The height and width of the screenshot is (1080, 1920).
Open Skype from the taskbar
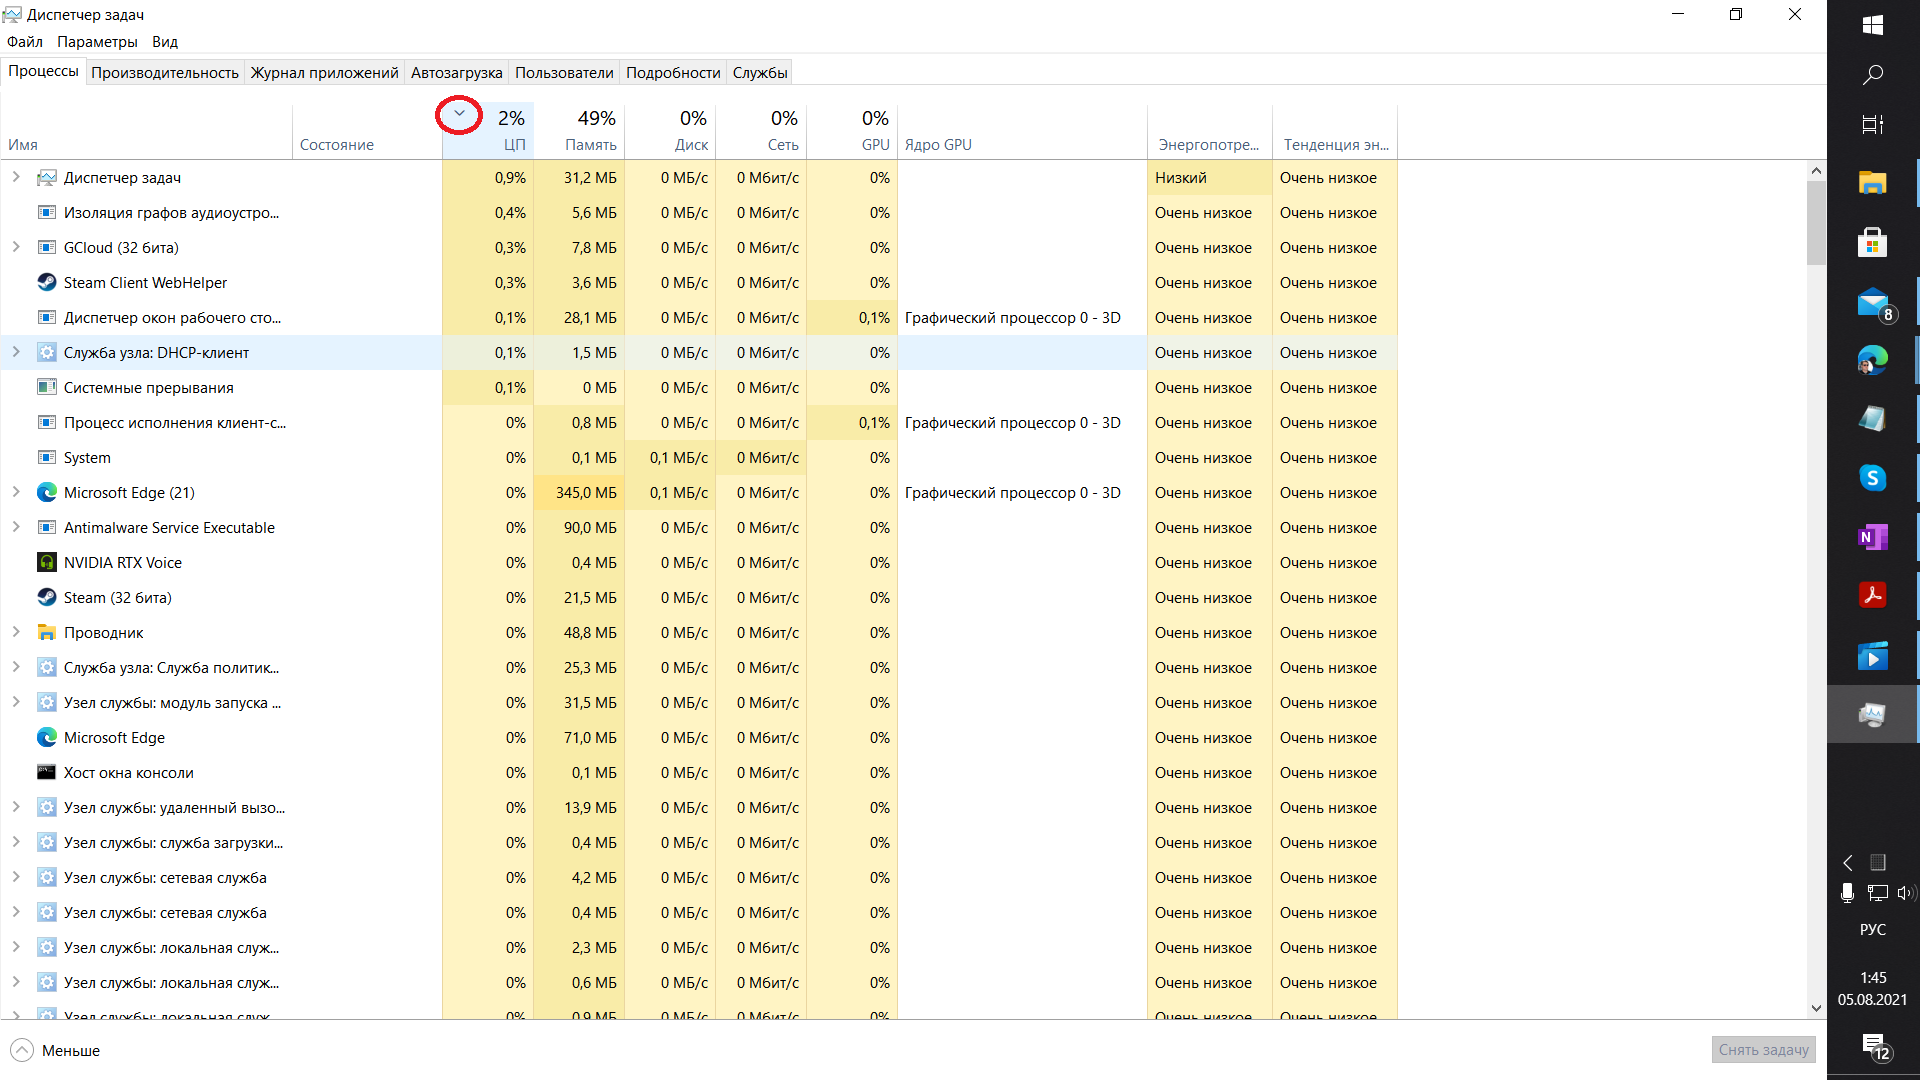coord(1872,478)
